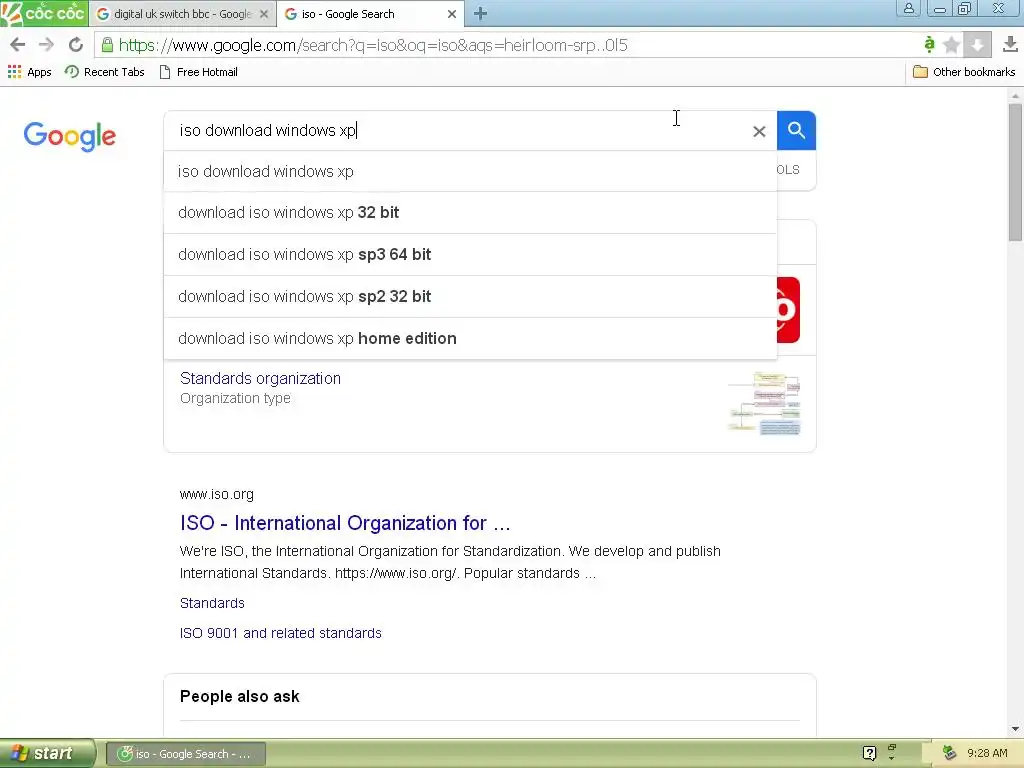Close the 'digital uk switch bbc' tab
The image size is (1024, 768).
[x=264, y=14]
